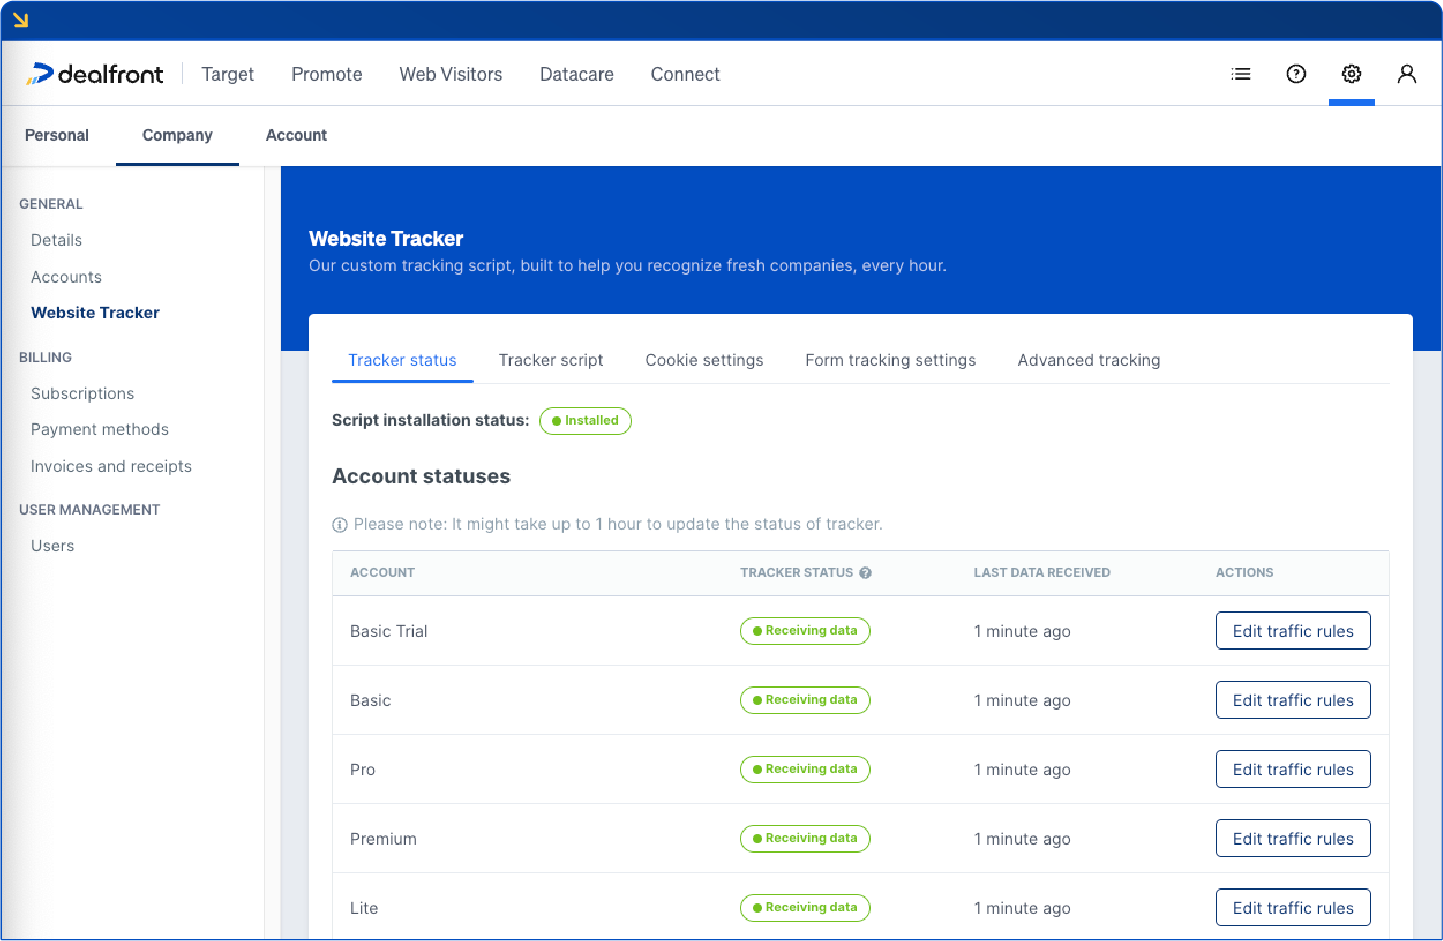Open Invoices and receipts in the sidebar

pyautogui.click(x=111, y=466)
